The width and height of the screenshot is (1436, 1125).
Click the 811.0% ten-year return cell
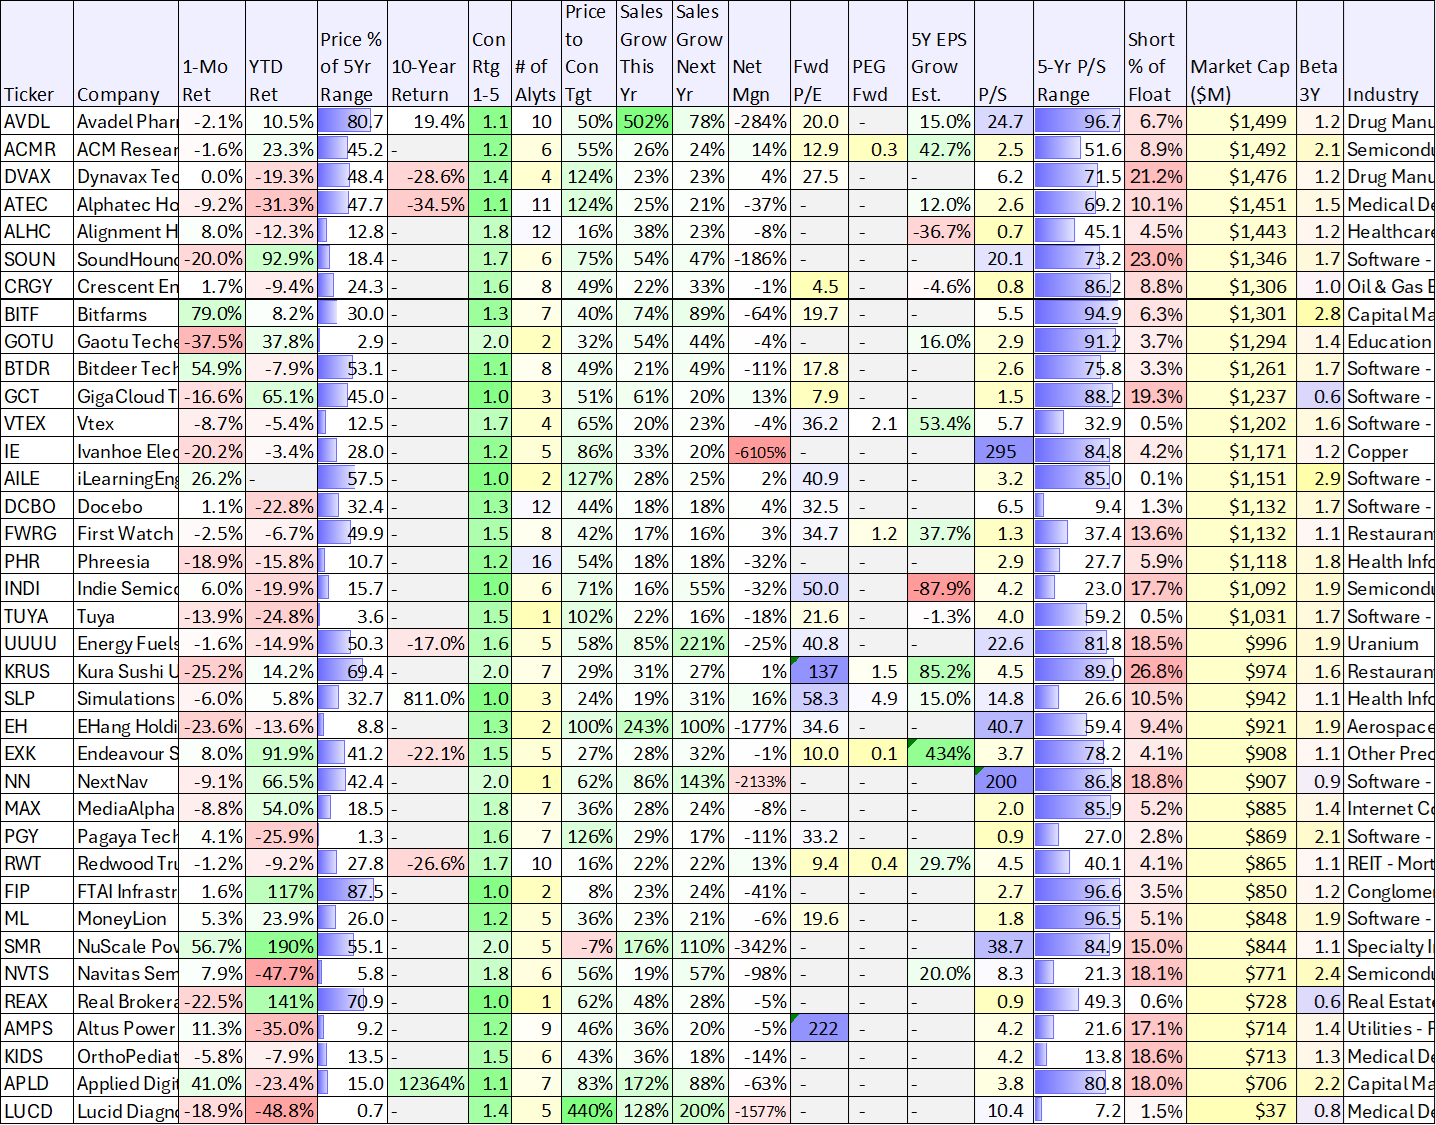(428, 699)
